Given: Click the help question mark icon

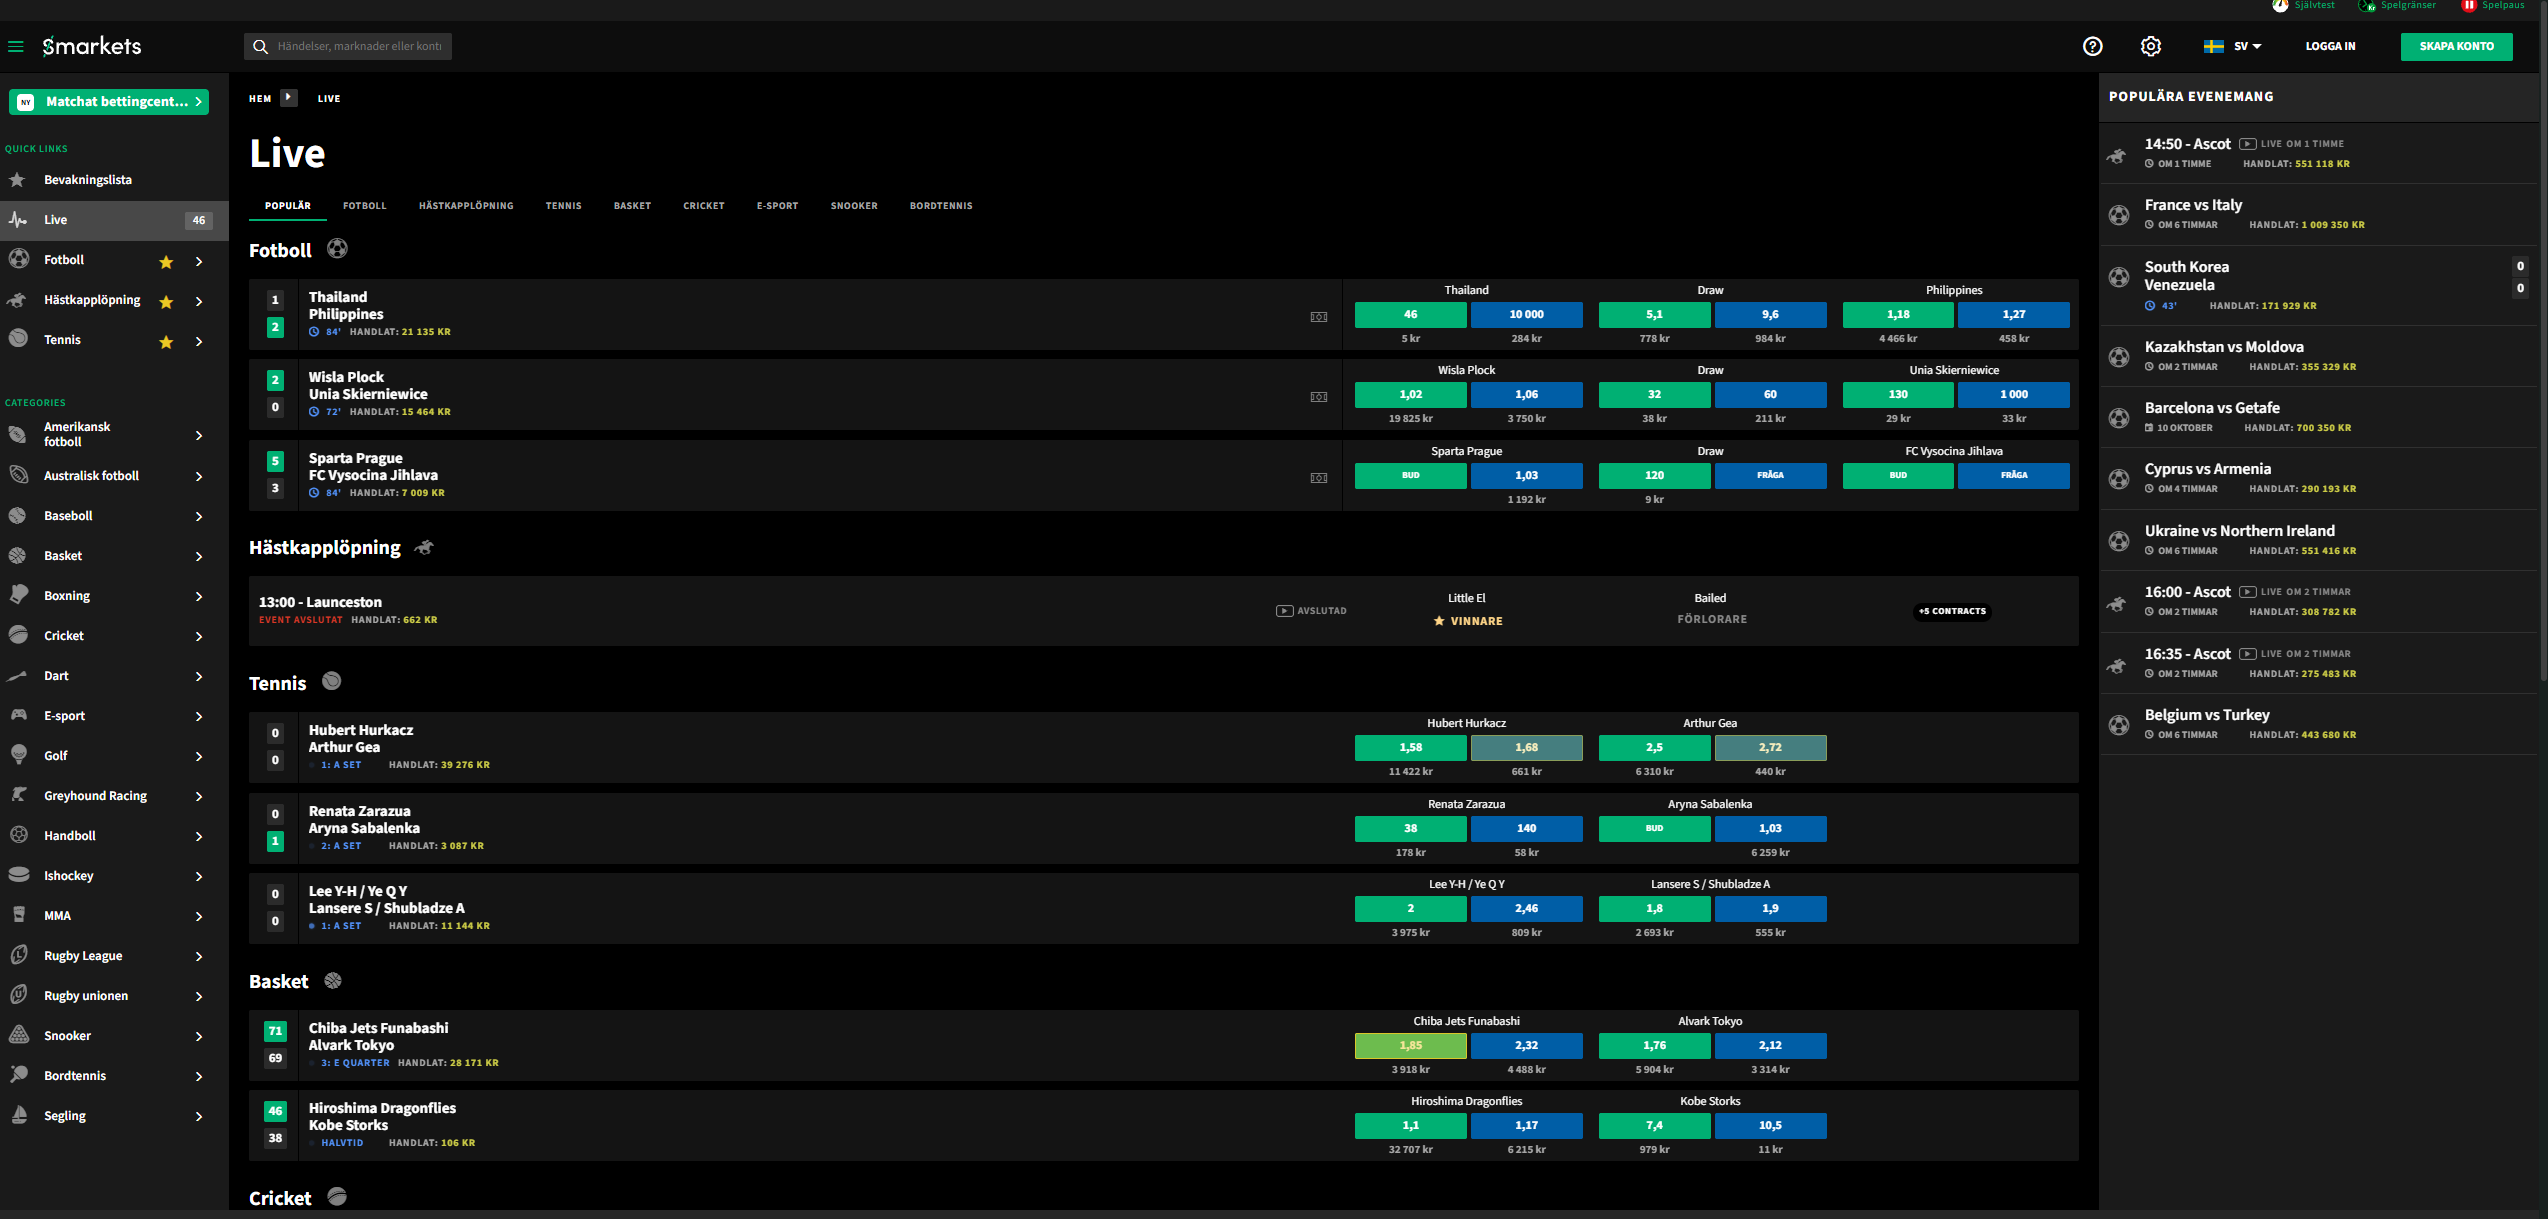Looking at the screenshot, I should (2092, 46).
